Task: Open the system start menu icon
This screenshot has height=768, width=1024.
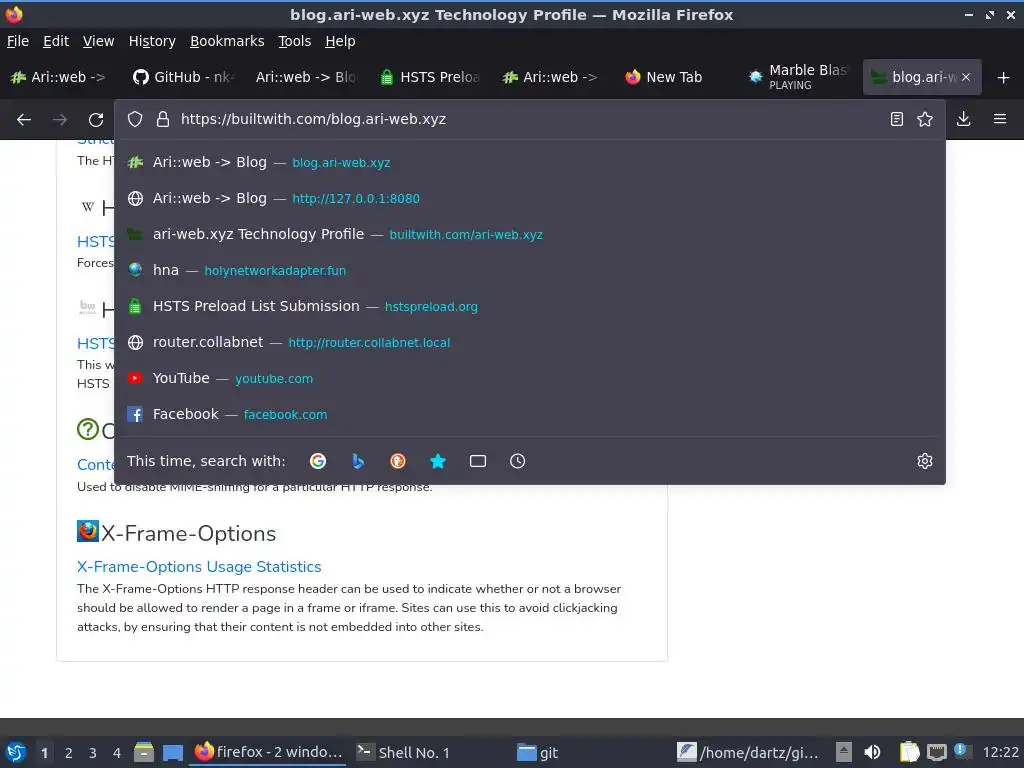Action: tap(16, 752)
